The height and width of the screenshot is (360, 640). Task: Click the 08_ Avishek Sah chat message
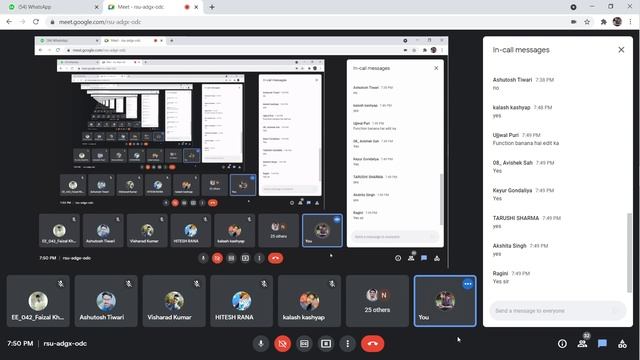(x=497, y=171)
